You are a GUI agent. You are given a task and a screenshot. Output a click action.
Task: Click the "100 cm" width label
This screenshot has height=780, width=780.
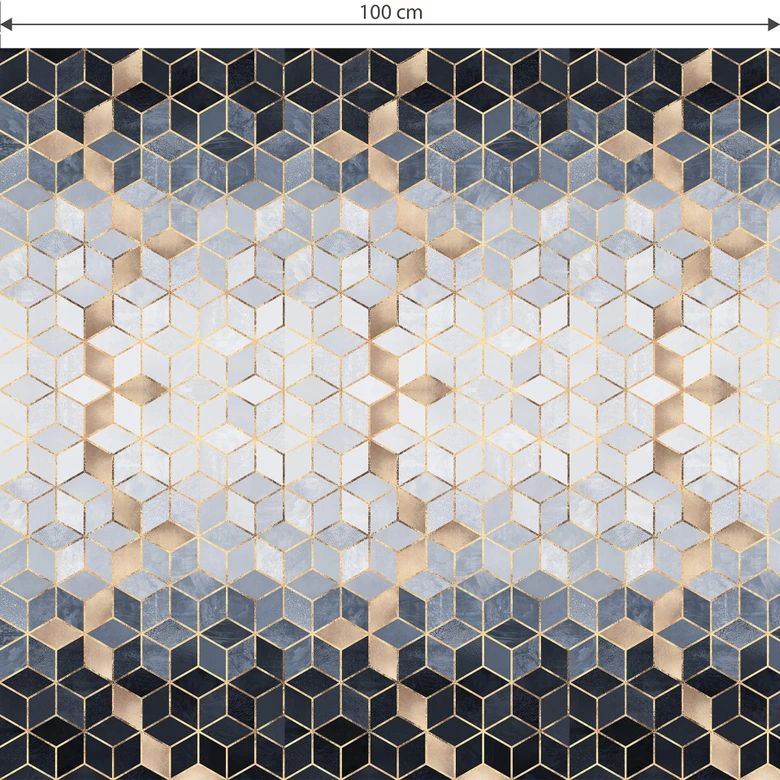coord(391,13)
